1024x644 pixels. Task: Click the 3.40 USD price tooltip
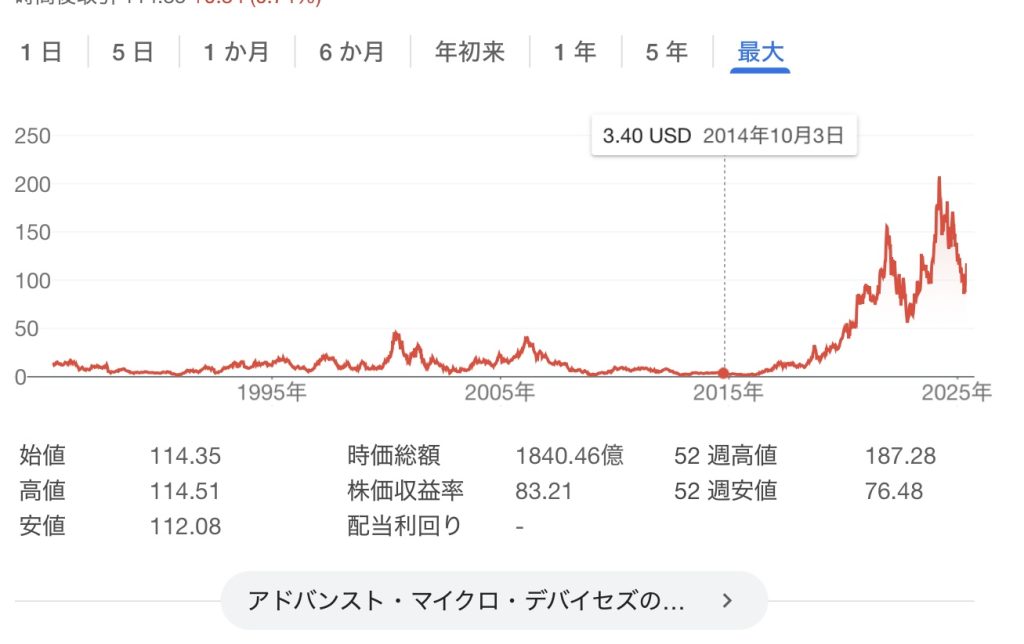[724, 136]
